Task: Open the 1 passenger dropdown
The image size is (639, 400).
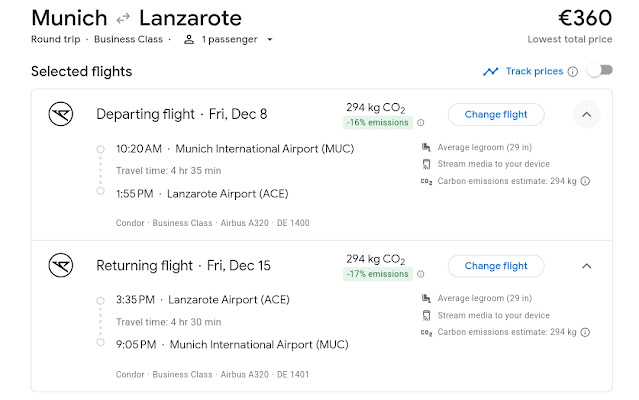Action: (228, 40)
